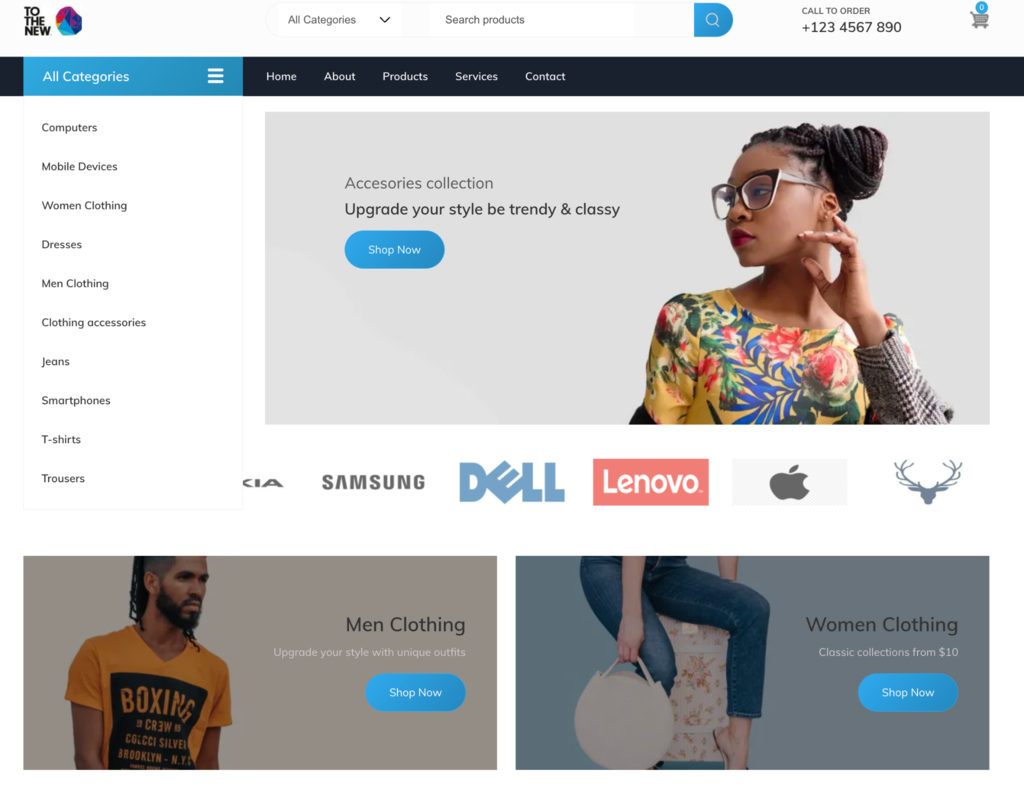Click the blue search magnifier button
The image size is (1024, 798).
pyautogui.click(x=712, y=20)
